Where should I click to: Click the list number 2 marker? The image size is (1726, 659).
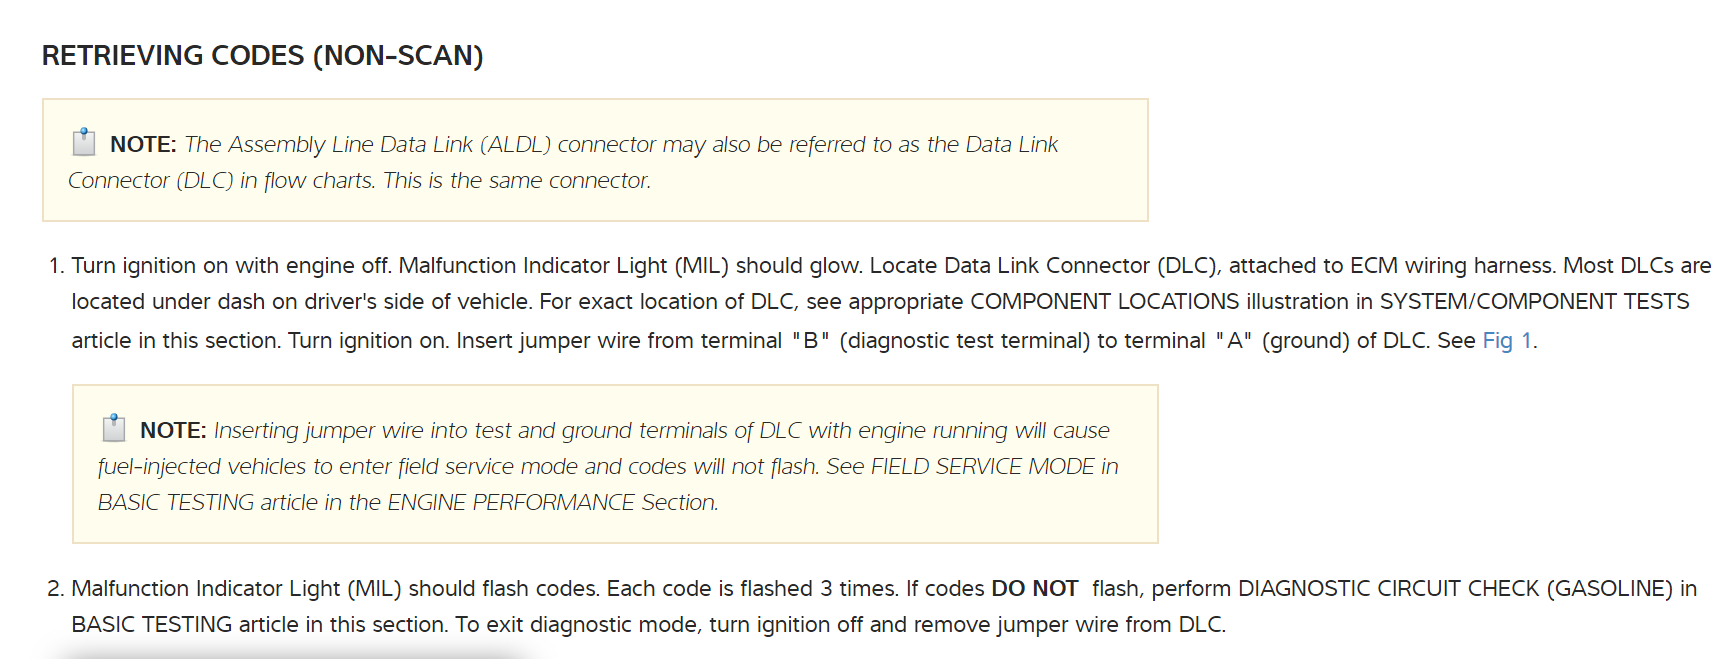tap(56, 589)
